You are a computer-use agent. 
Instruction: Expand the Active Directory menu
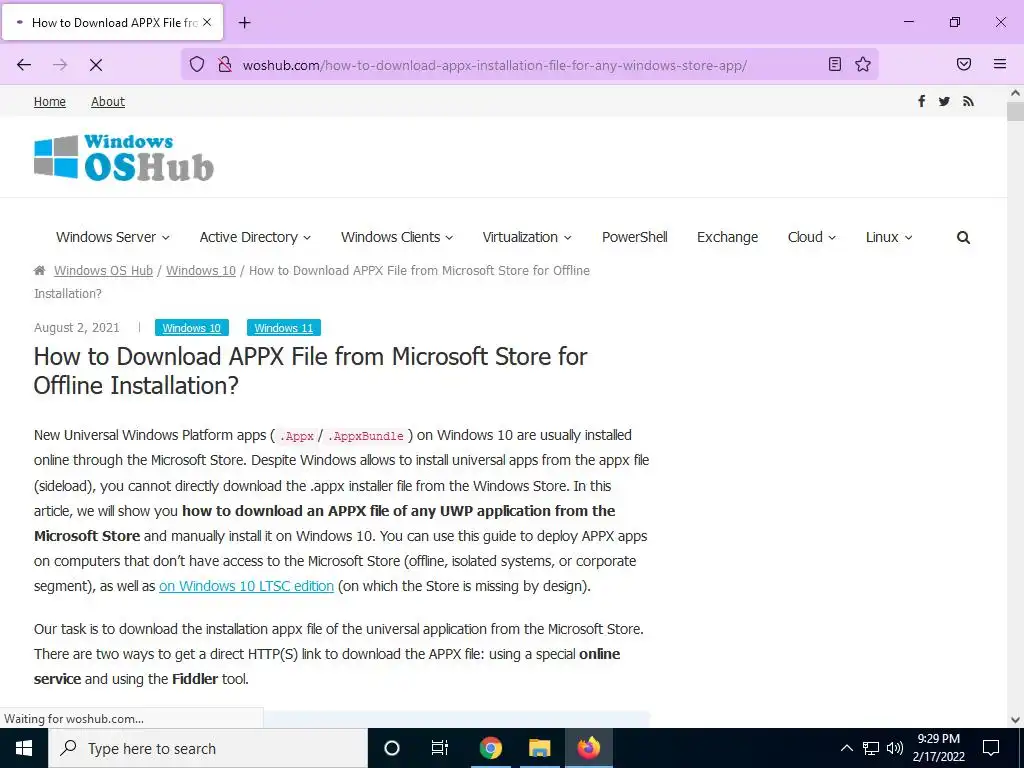pyautogui.click(x=255, y=237)
